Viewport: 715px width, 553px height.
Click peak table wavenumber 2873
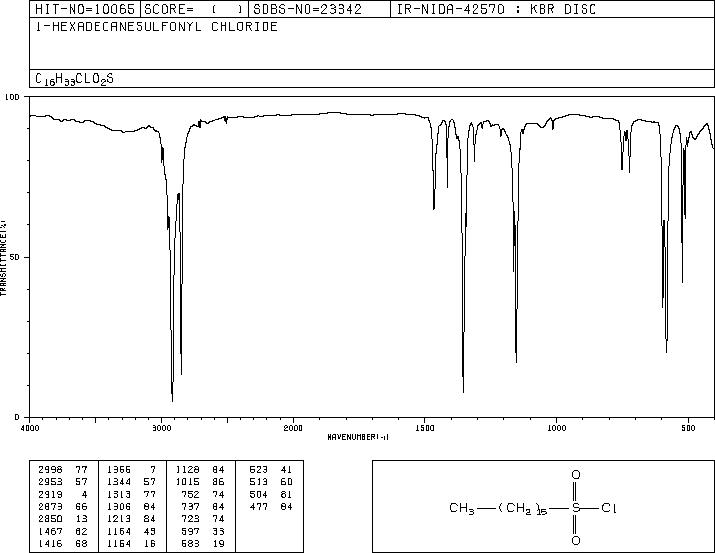point(50,506)
